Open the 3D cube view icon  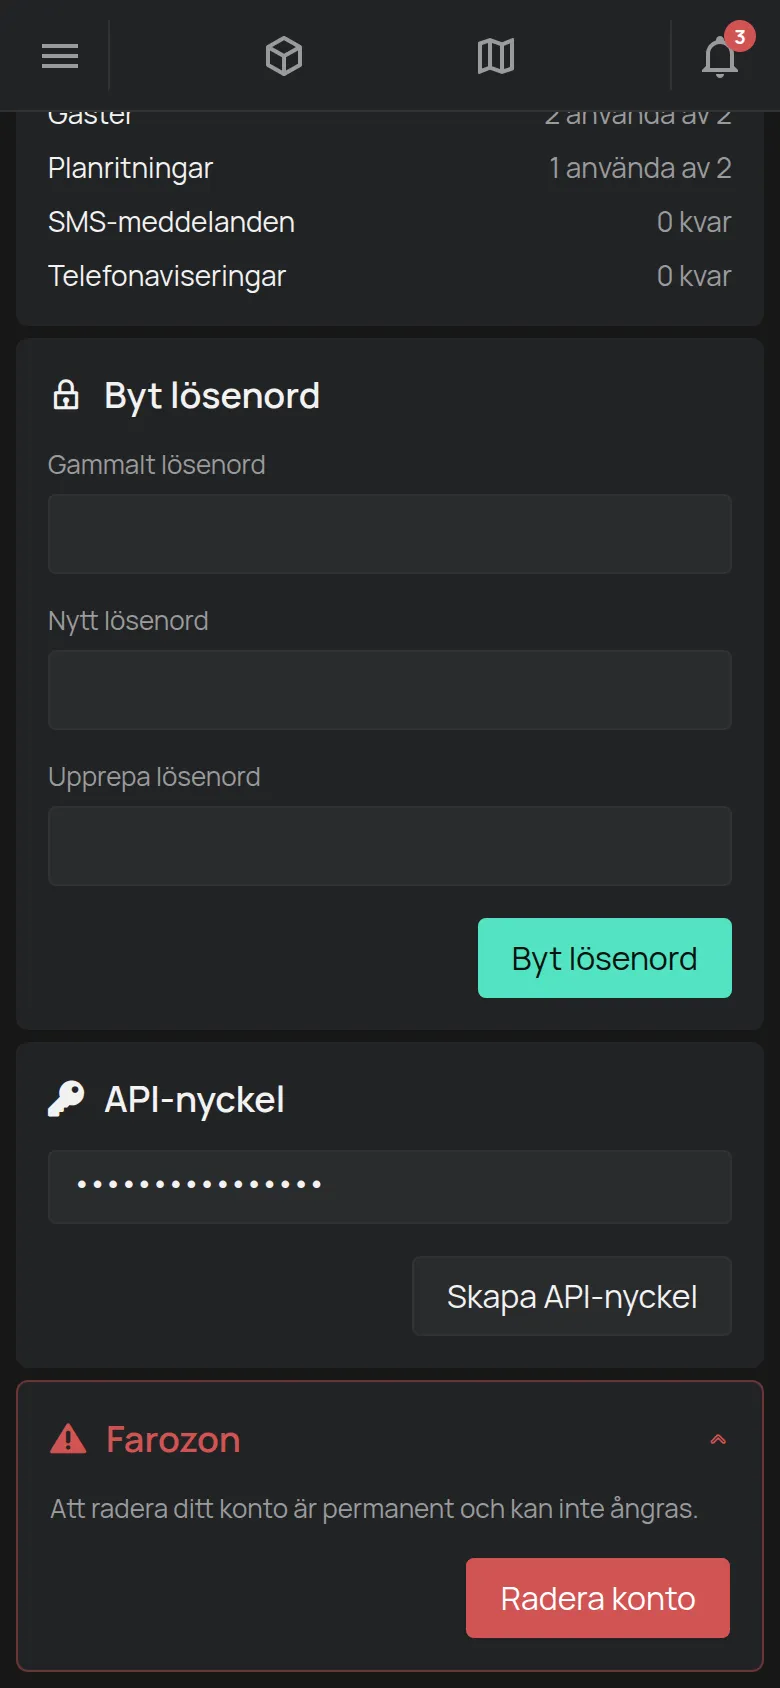click(x=284, y=56)
